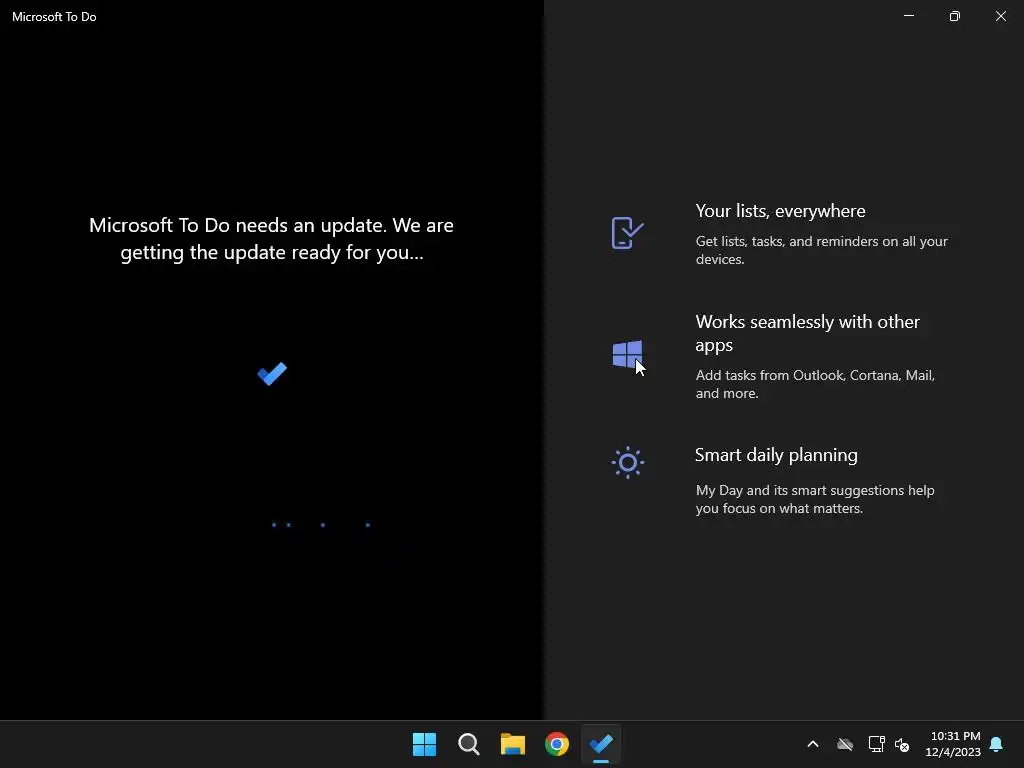The width and height of the screenshot is (1024, 768).
Task: Show hidden system tray icons
Action: point(813,744)
